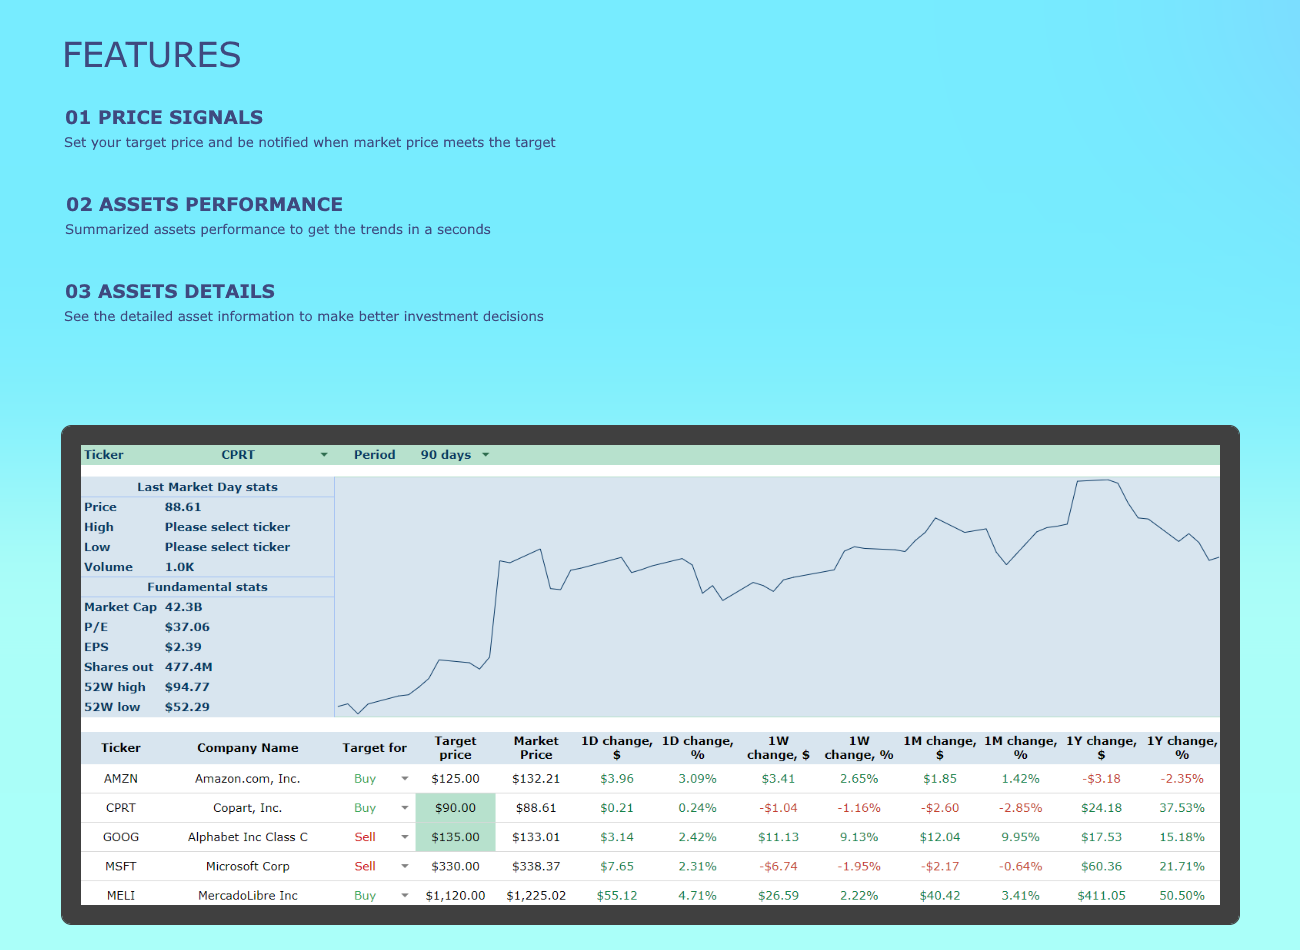The image size is (1300, 950).
Task: Select the MercadoLibre Inc company cell
Action: pyautogui.click(x=248, y=895)
